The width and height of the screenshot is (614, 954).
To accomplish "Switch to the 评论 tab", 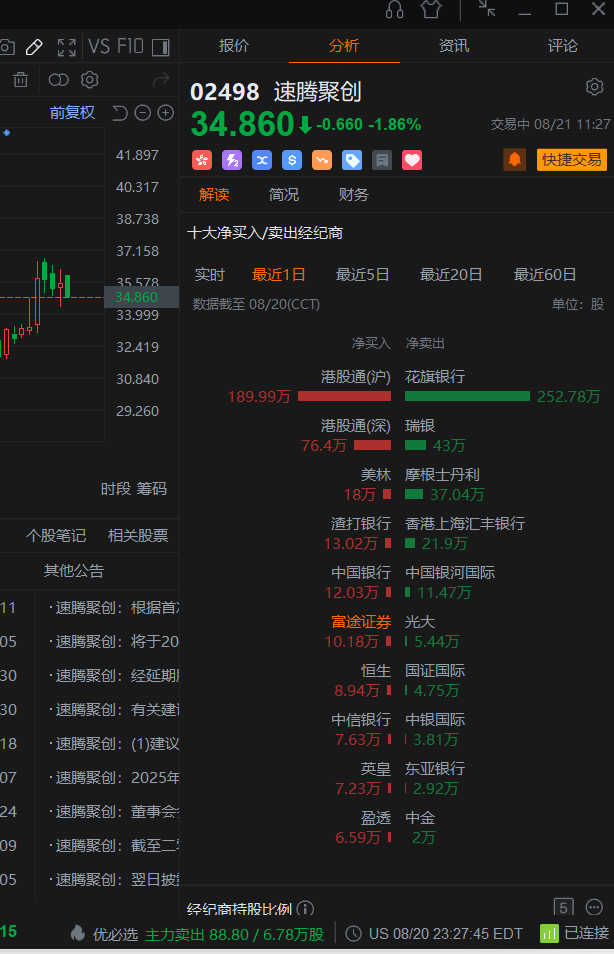I will [x=563, y=46].
